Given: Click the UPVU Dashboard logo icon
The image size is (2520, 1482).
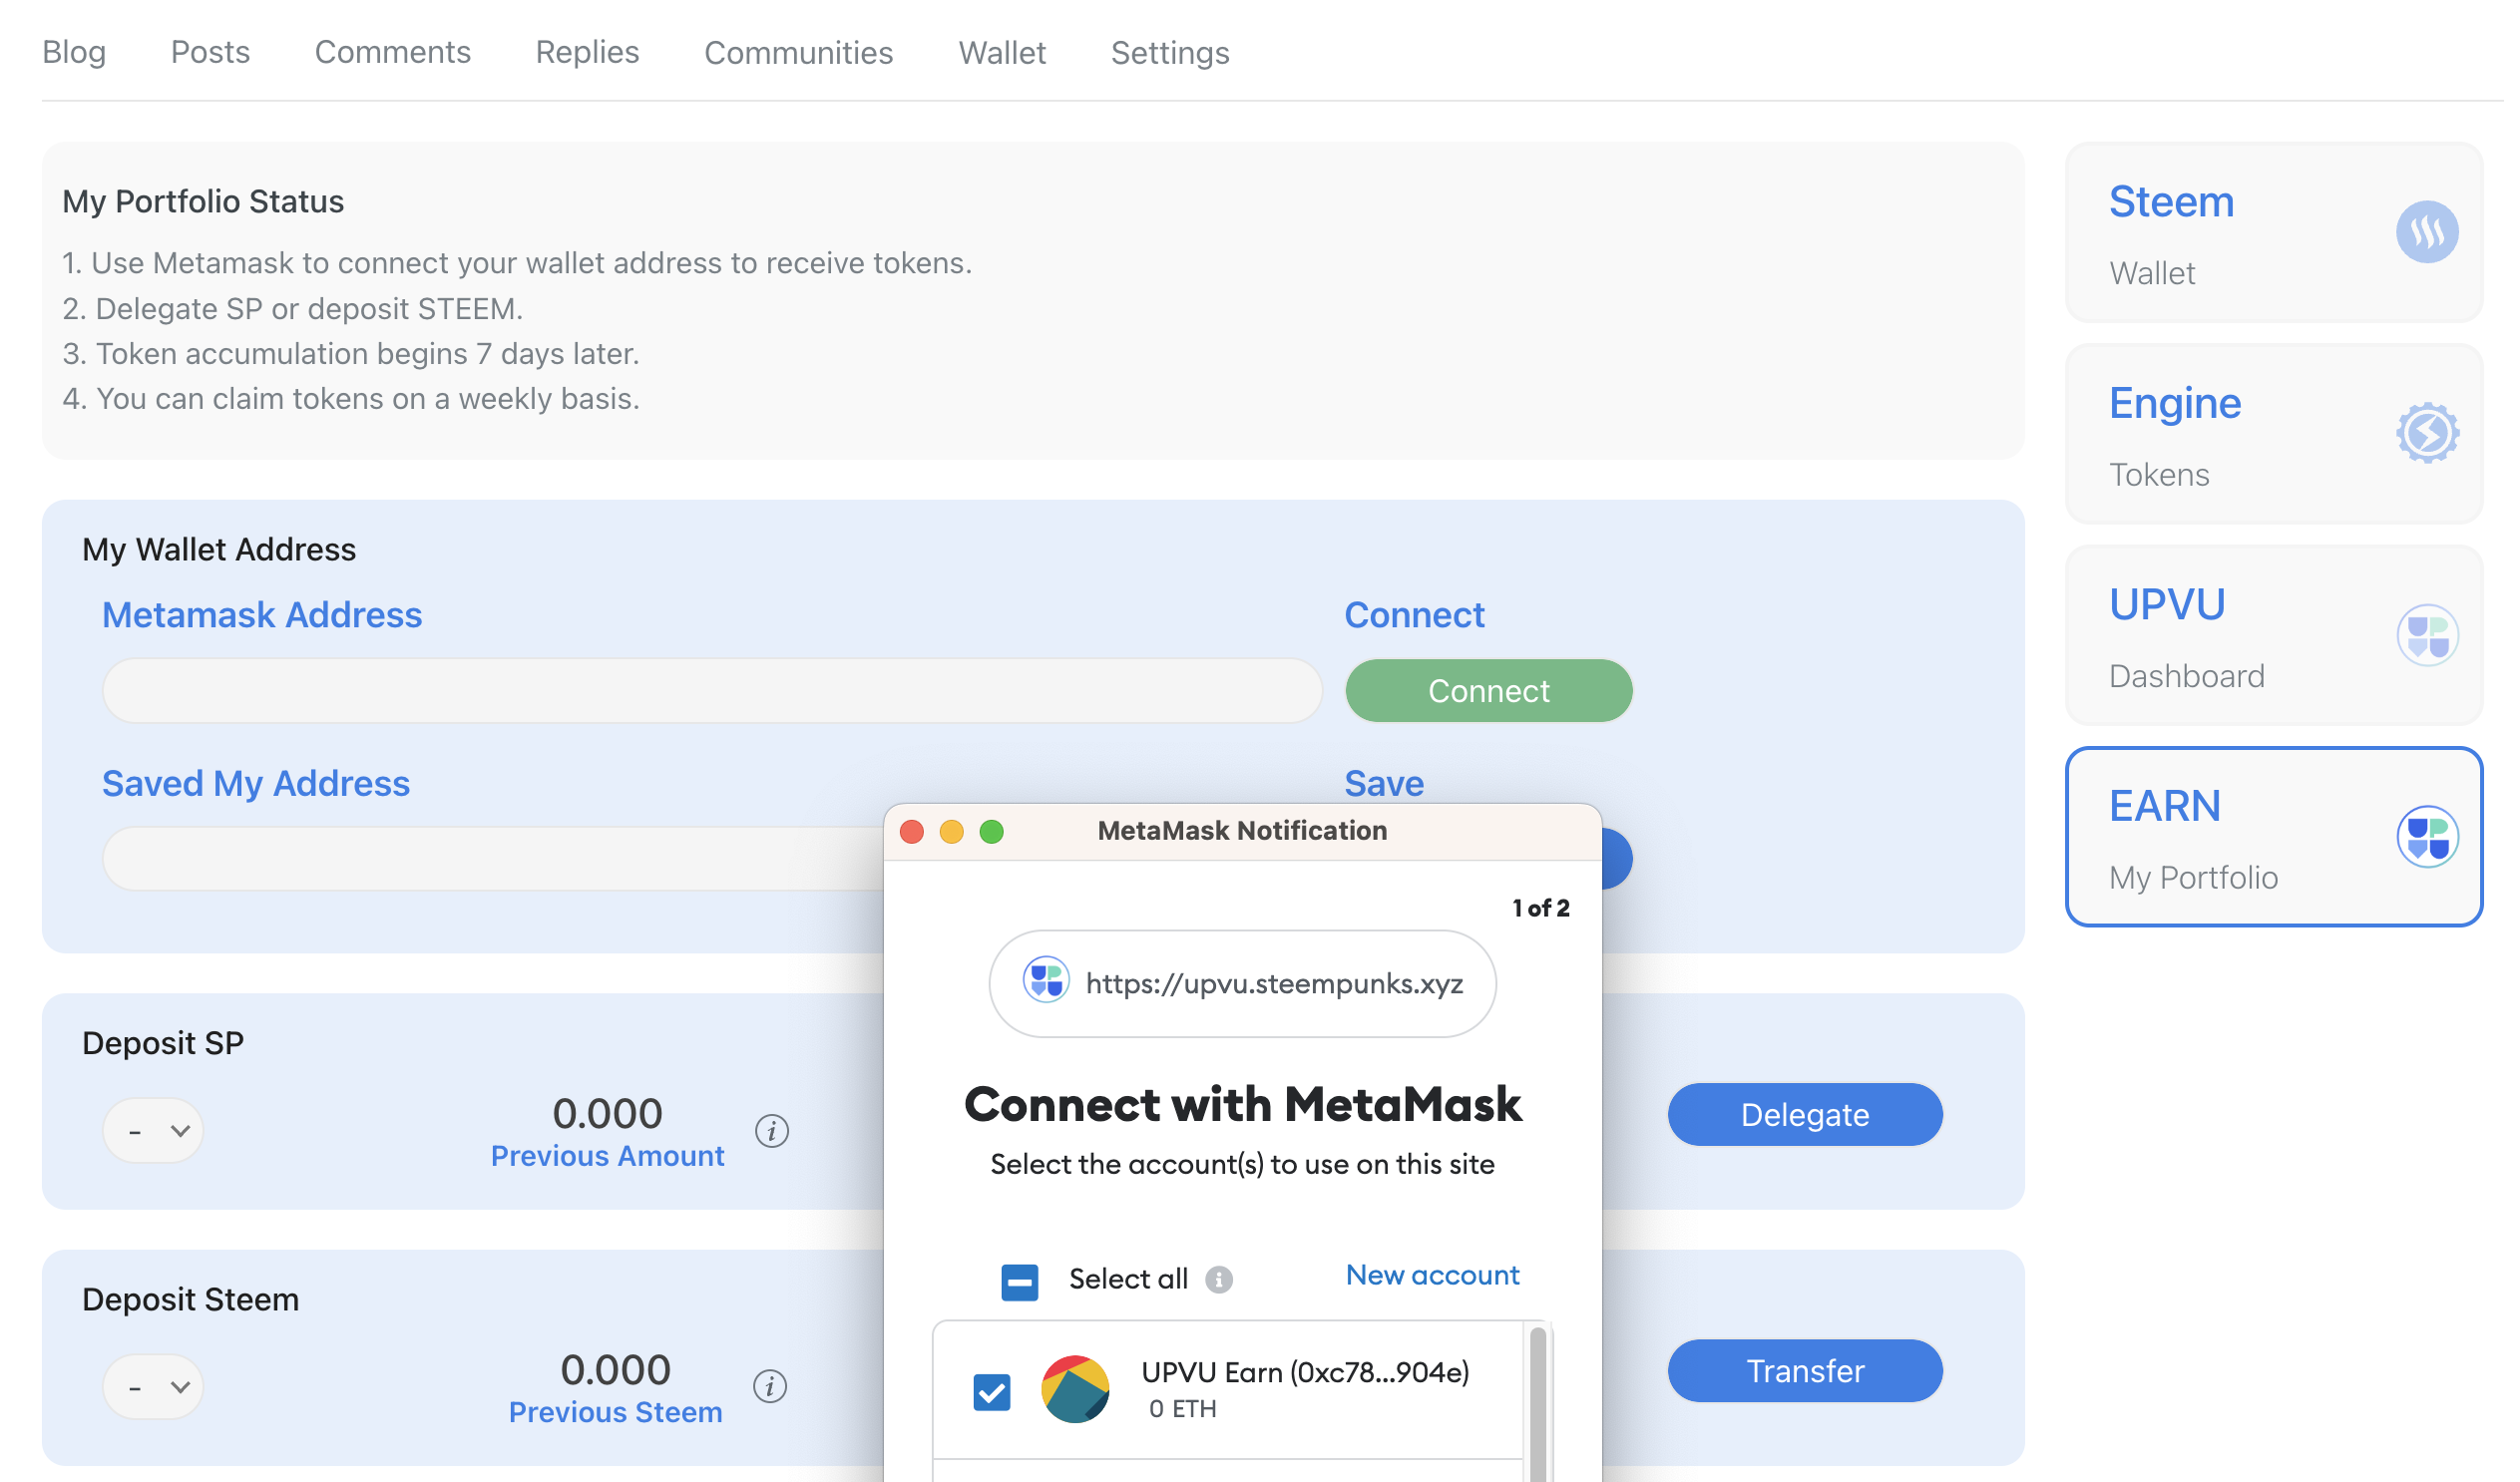Looking at the screenshot, I should coord(2426,635).
